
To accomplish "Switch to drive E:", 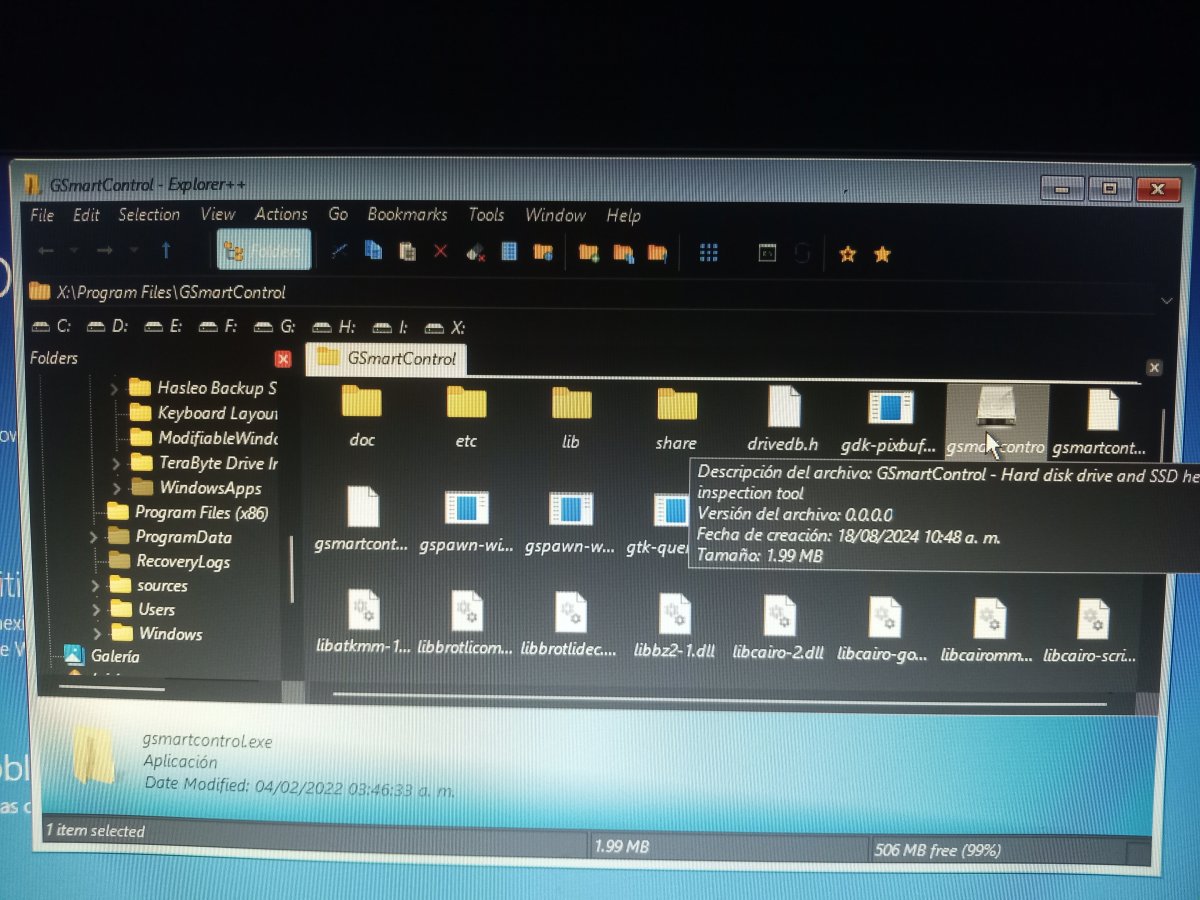I will point(163,326).
